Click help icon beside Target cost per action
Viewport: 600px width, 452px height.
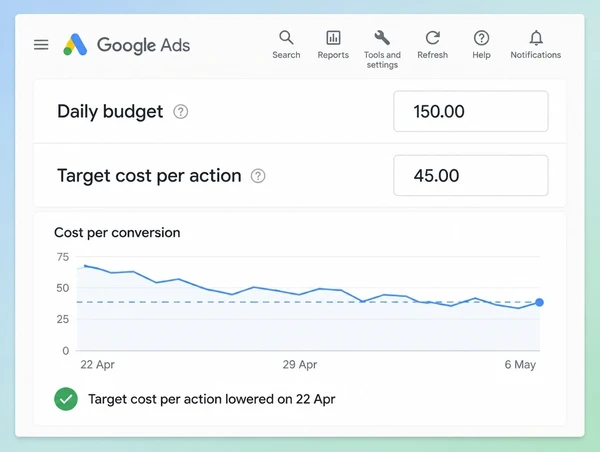(258, 176)
